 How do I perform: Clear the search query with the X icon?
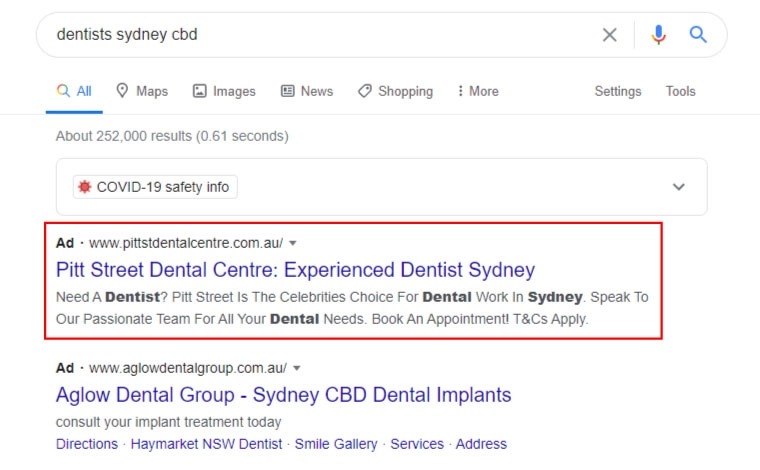pyautogui.click(x=609, y=35)
